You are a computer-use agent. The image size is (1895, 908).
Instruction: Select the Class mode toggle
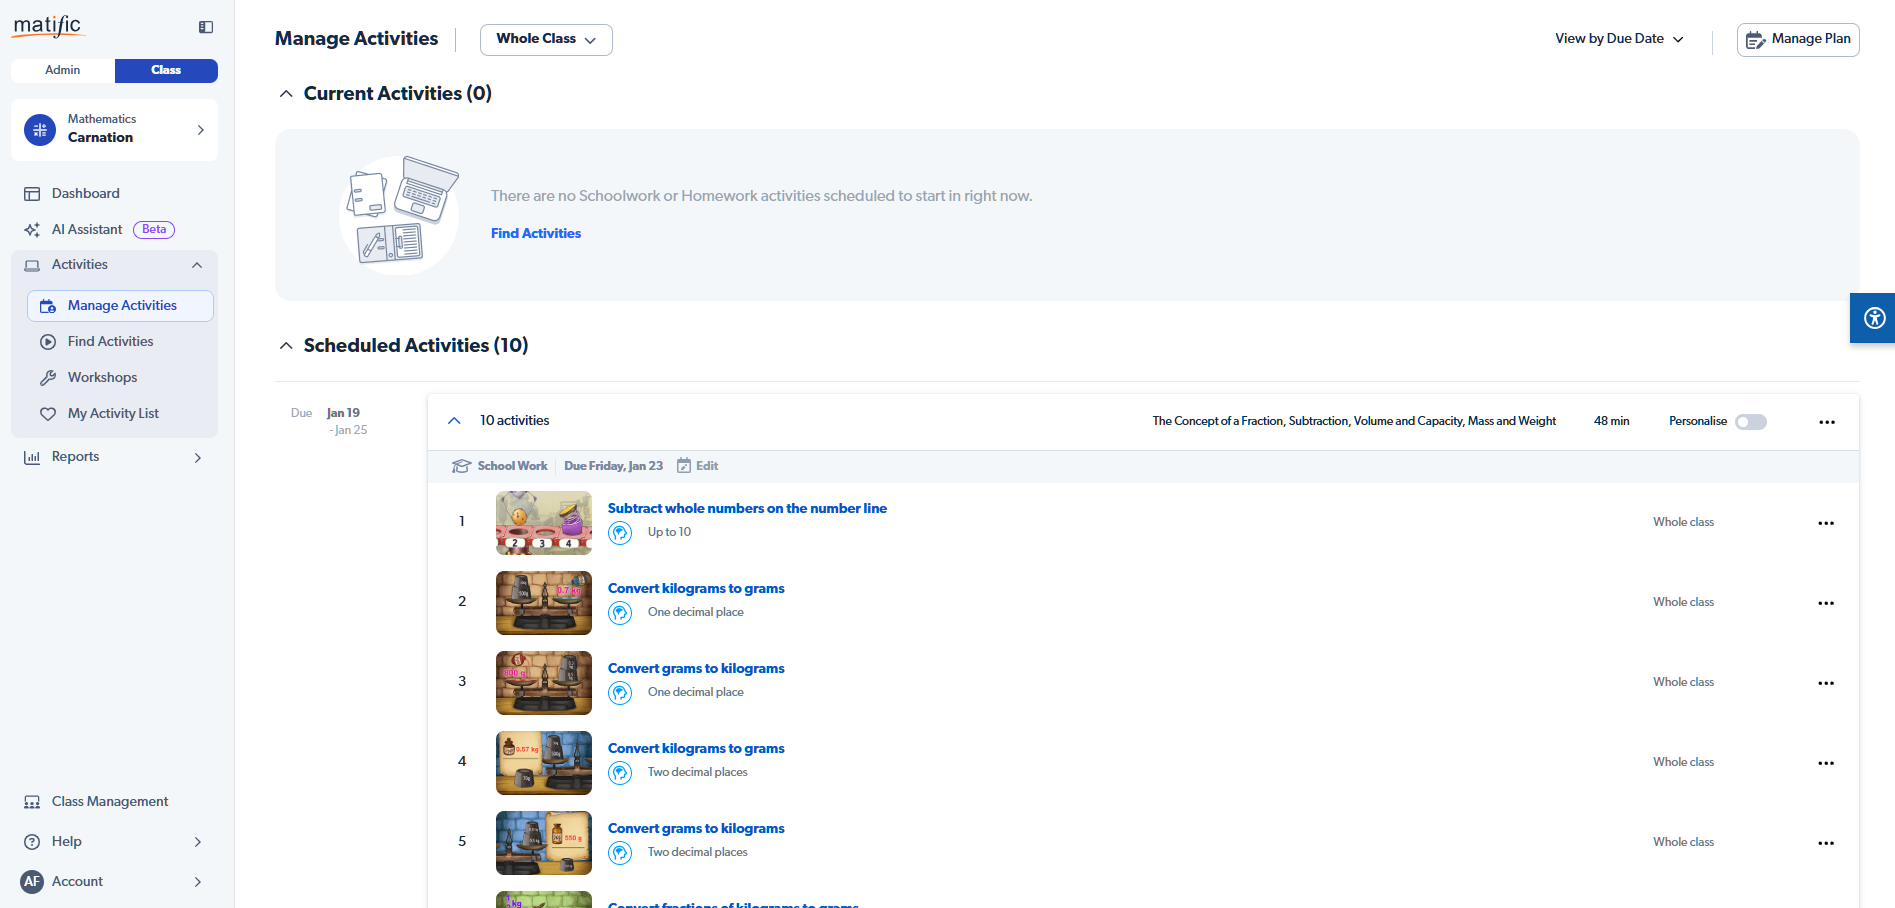166,70
